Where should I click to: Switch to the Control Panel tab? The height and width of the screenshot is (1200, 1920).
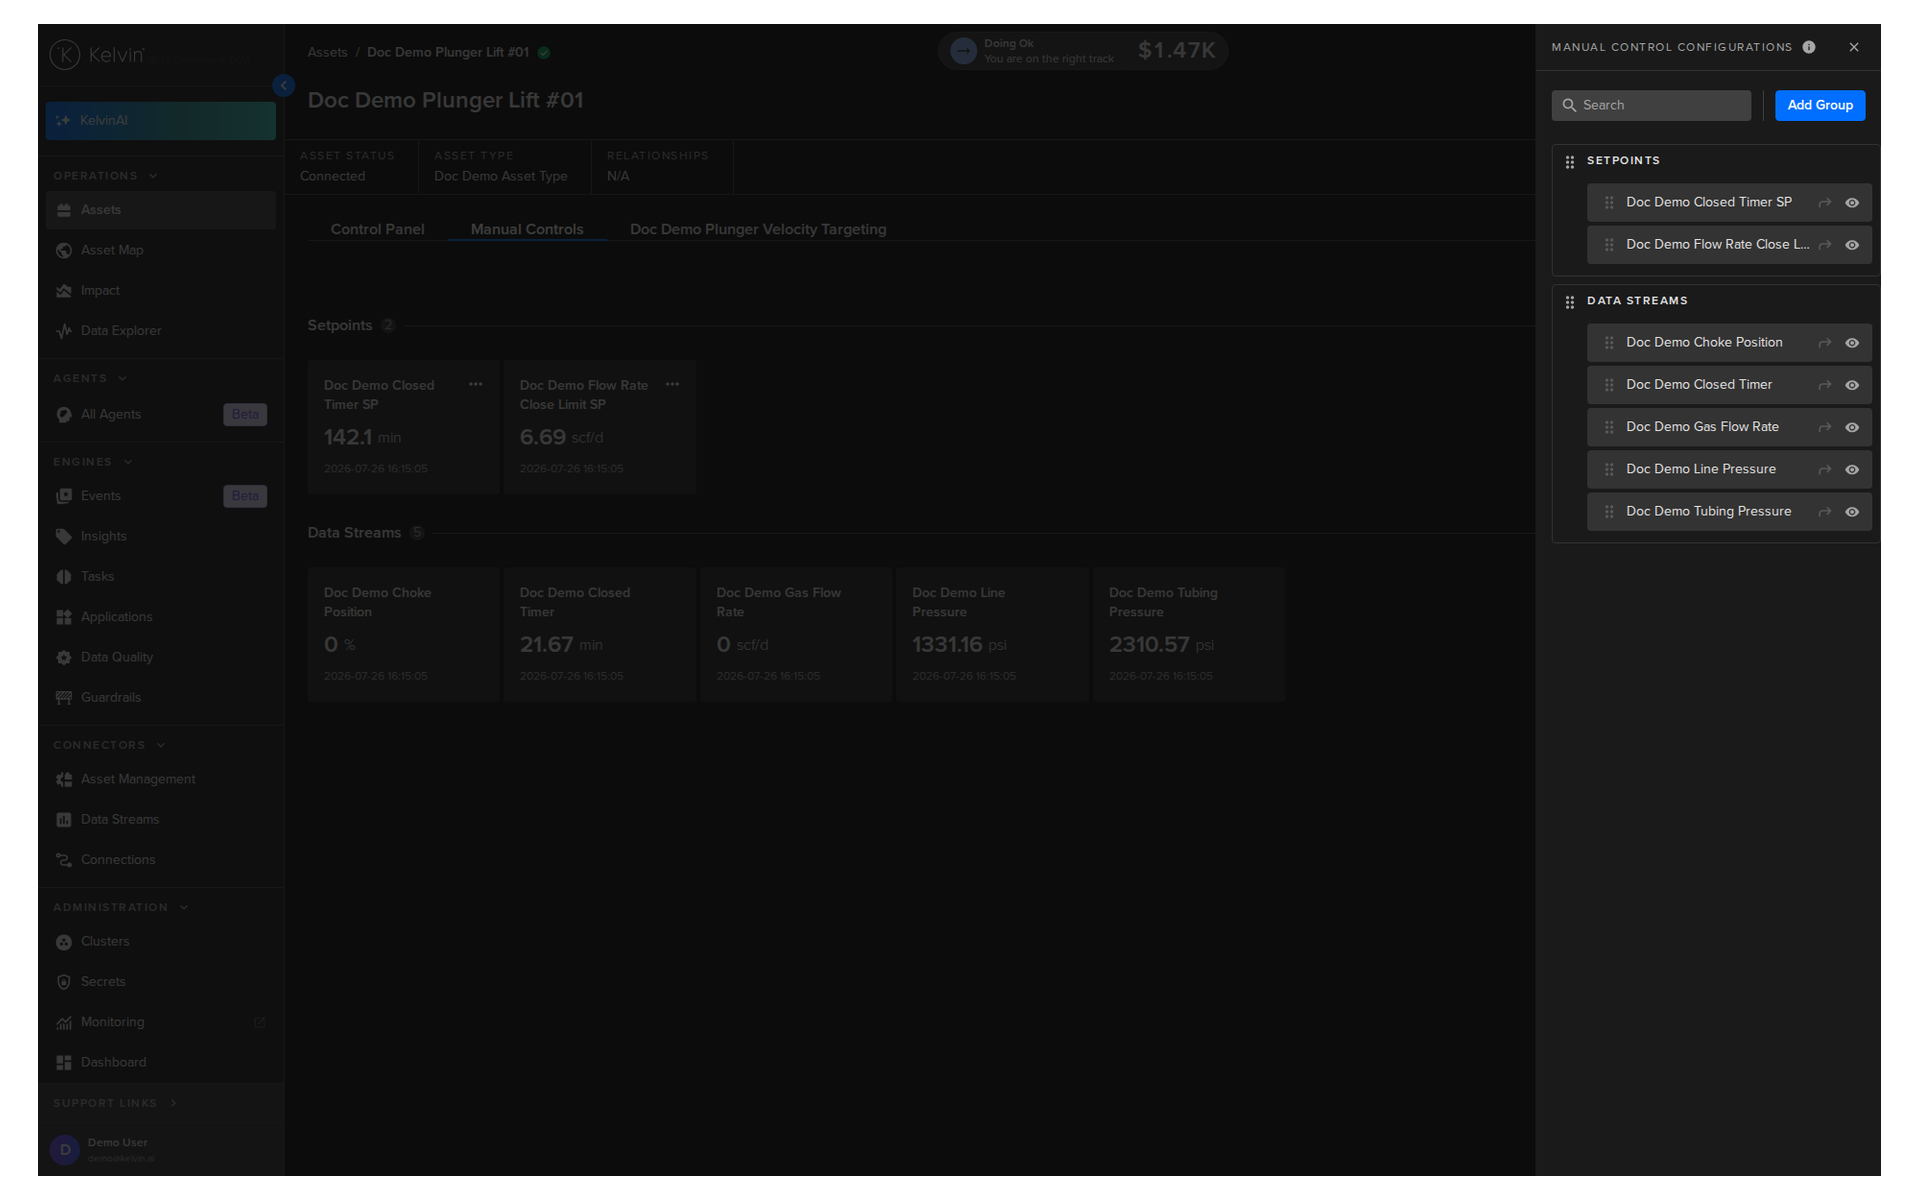[377, 229]
